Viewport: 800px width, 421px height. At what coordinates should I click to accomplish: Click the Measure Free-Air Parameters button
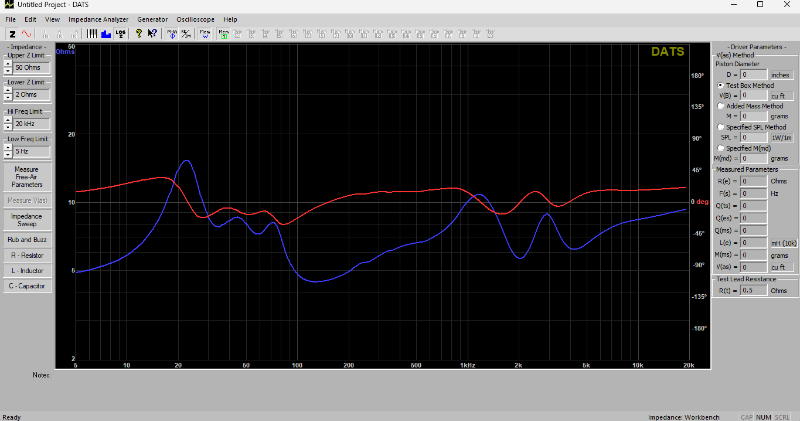coord(27,177)
